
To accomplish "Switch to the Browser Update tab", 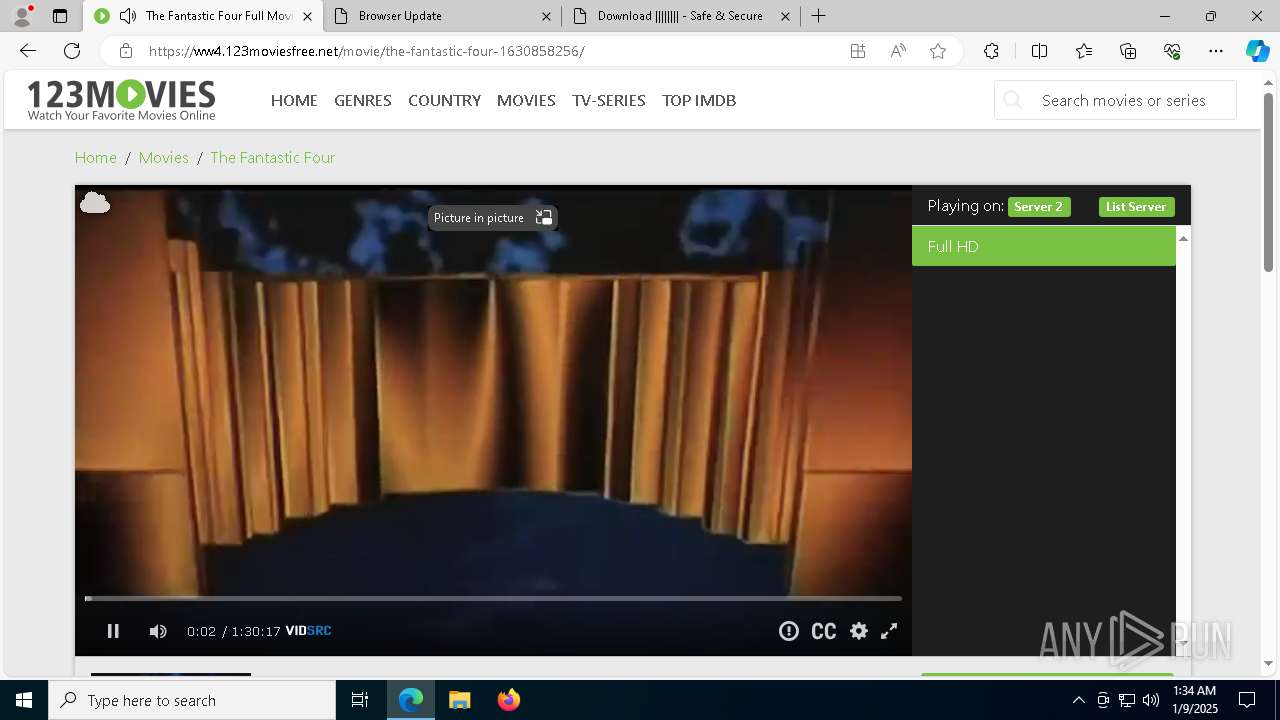I will pos(441,16).
